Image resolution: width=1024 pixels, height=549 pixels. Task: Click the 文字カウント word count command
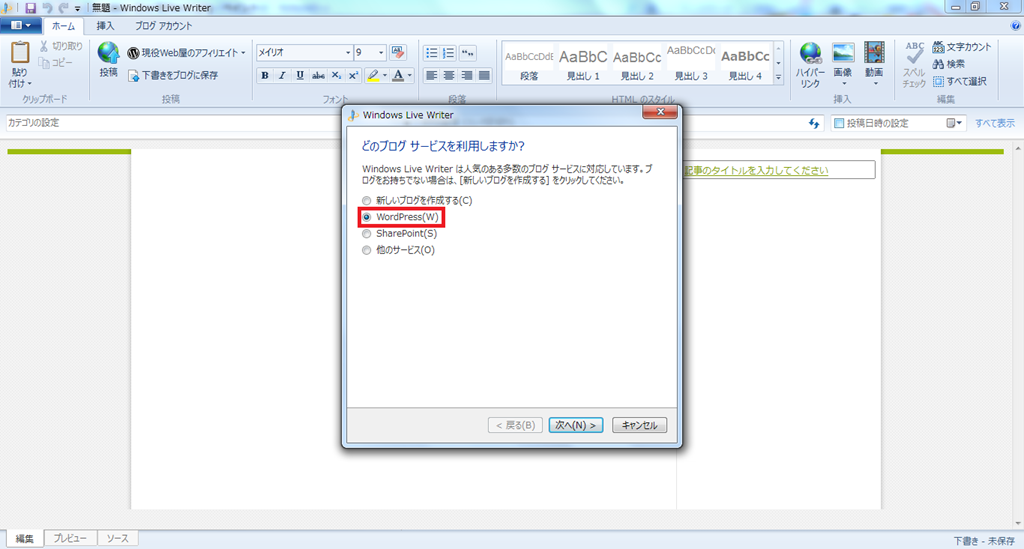tap(963, 47)
